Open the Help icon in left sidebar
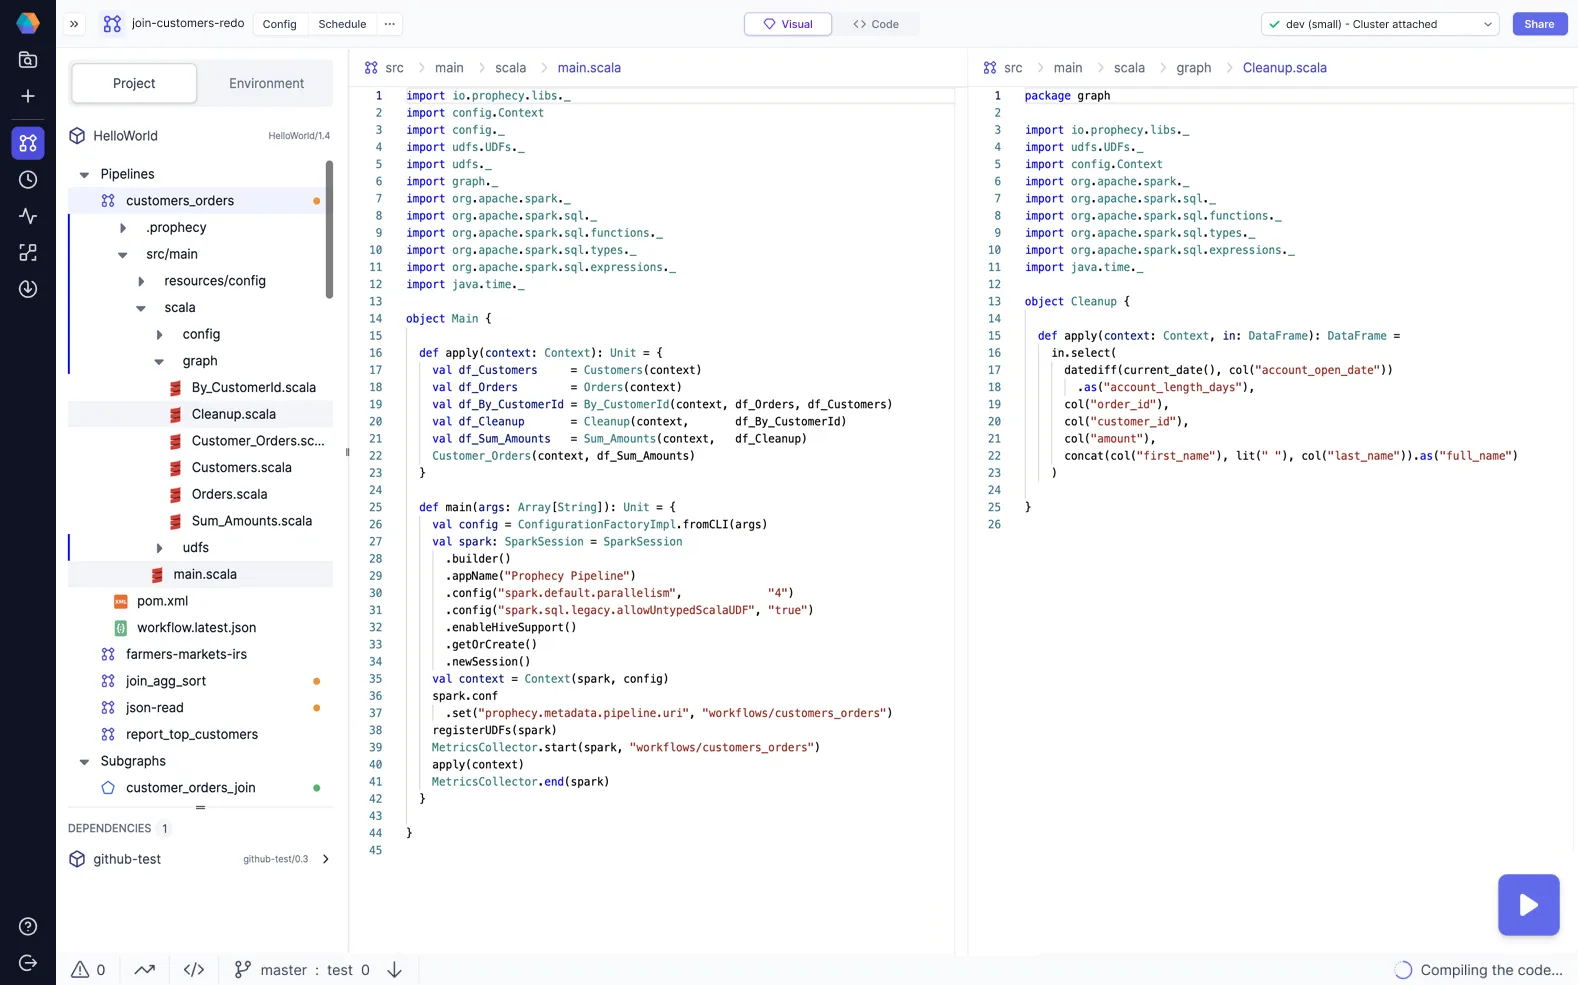Image resolution: width=1578 pixels, height=985 pixels. (x=28, y=926)
